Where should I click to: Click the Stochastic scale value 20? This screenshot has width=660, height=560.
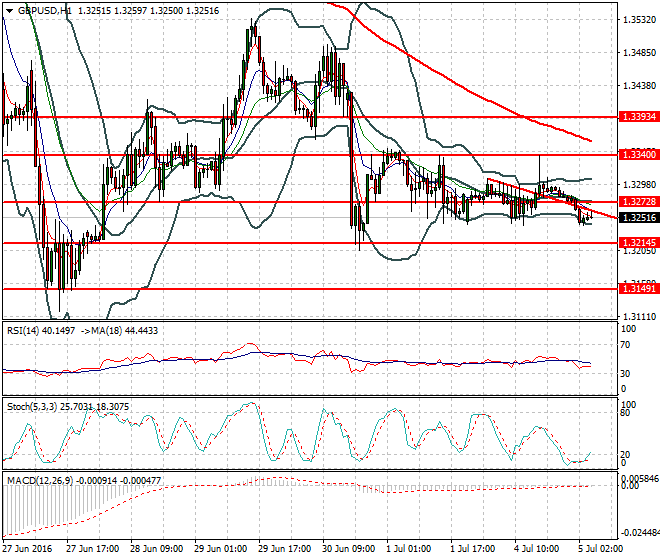tap(625, 454)
